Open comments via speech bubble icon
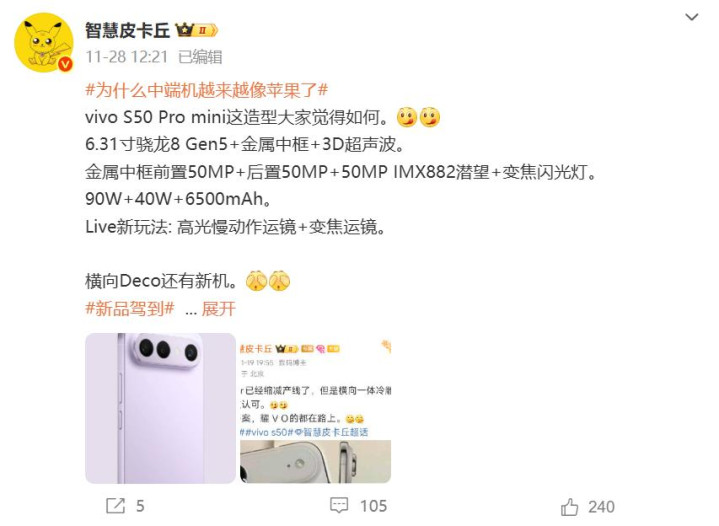The width and height of the screenshot is (719, 526). 339,506
